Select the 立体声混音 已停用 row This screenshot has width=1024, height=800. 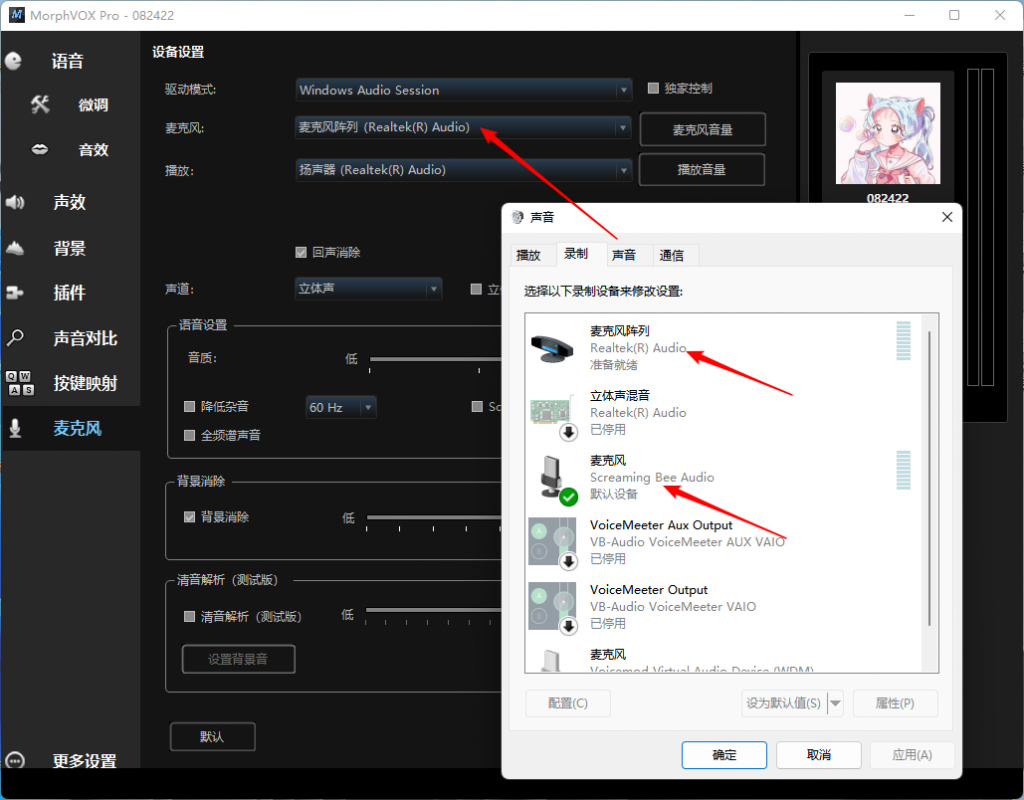tap(723, 413)
